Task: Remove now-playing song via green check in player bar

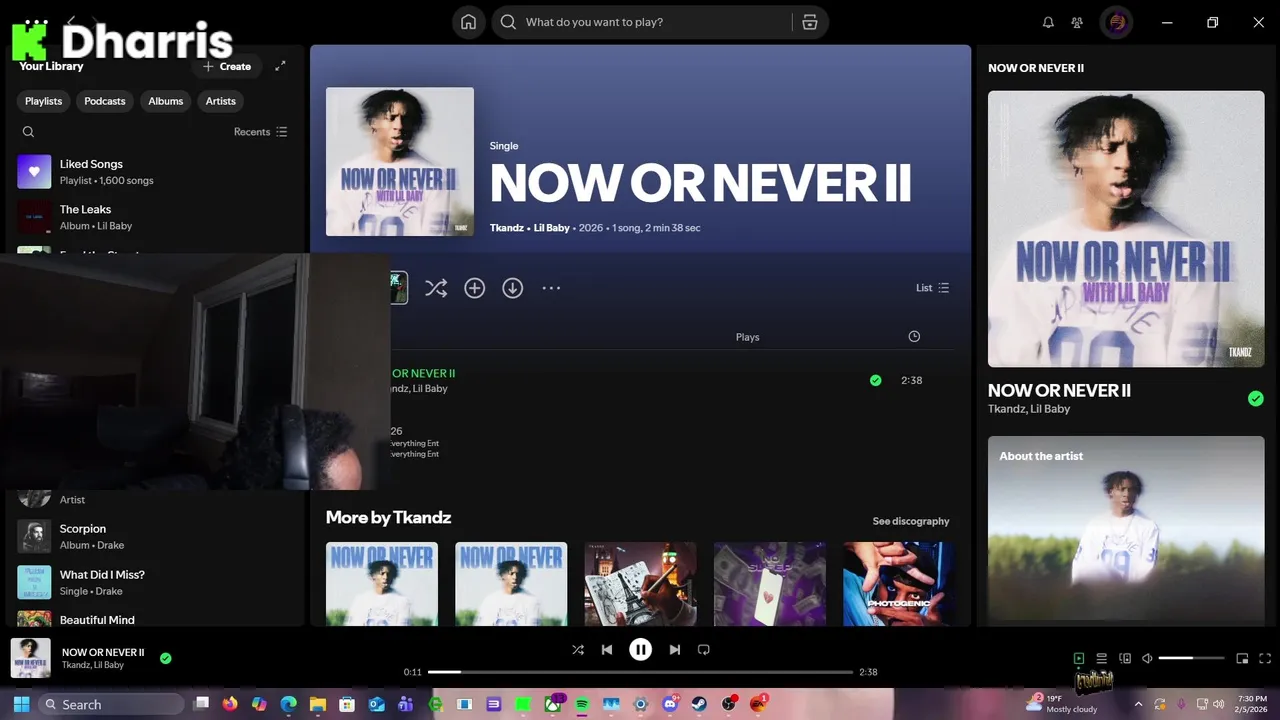Action: pyautogui.click(x=166, y=658)
